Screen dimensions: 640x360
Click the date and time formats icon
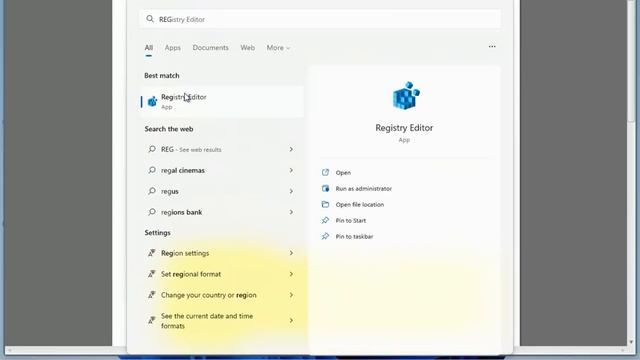point(151,321)
